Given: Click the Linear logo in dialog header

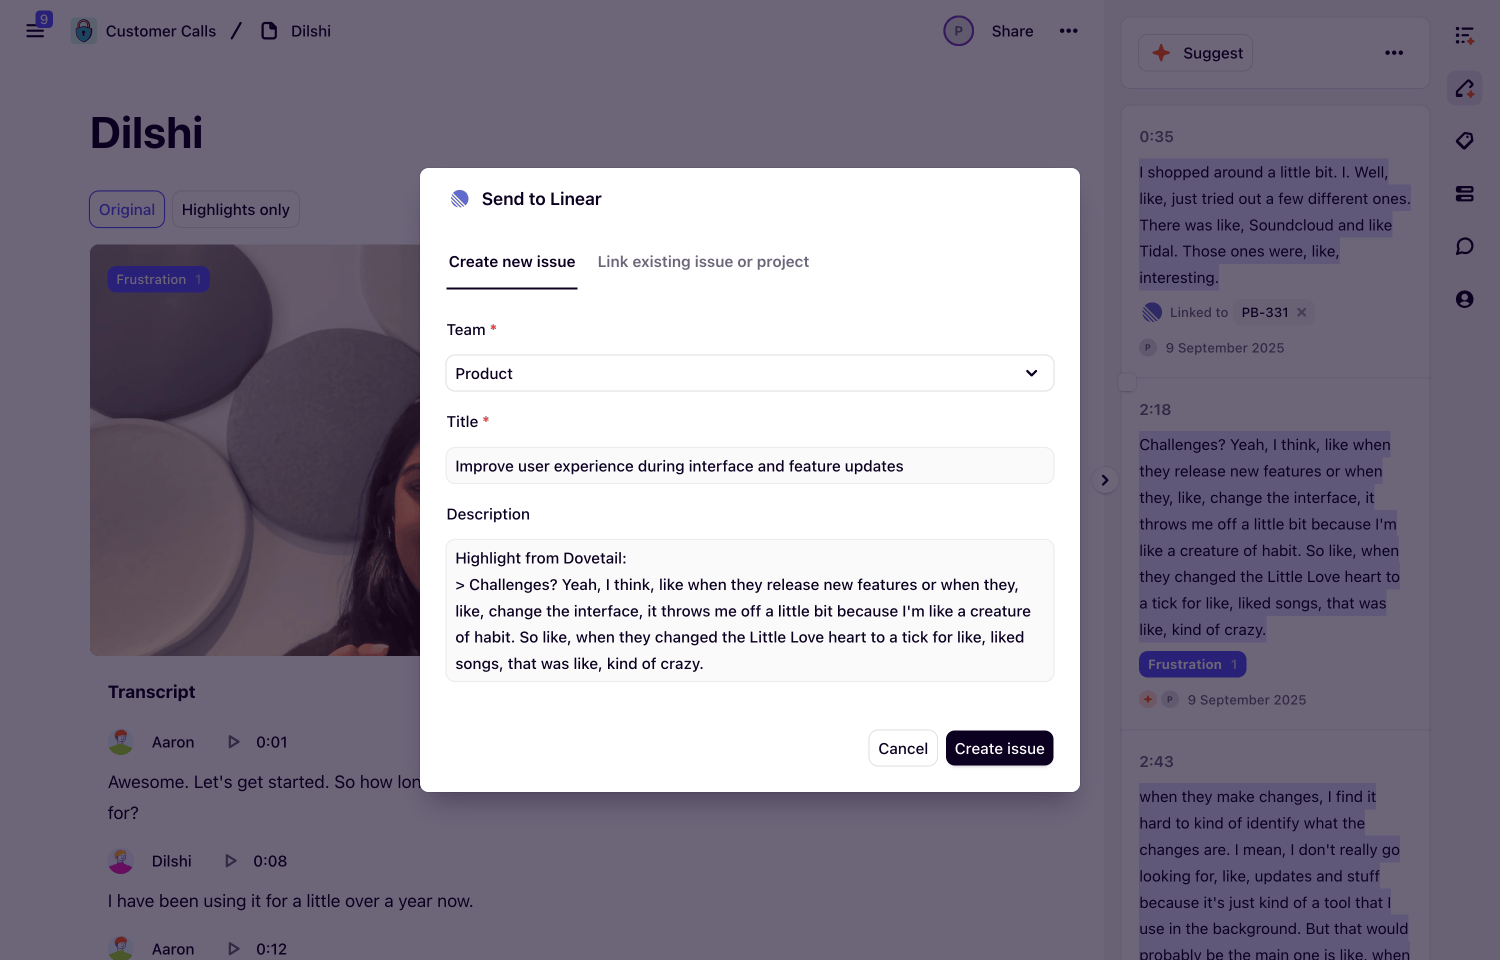Looking at the screenshot, I should pyautogui.click(x=460, y=199).
